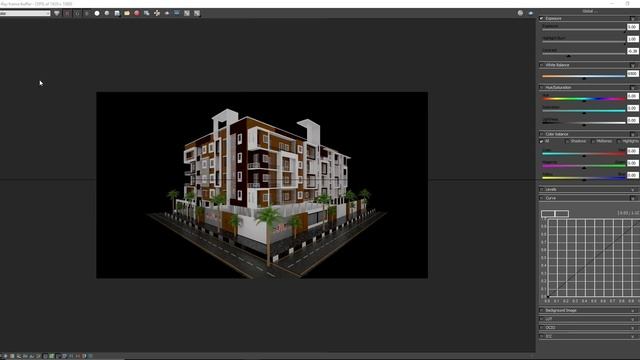Enable the OCIO checkbox
This screenshot has height=360, width=640.
542,327
